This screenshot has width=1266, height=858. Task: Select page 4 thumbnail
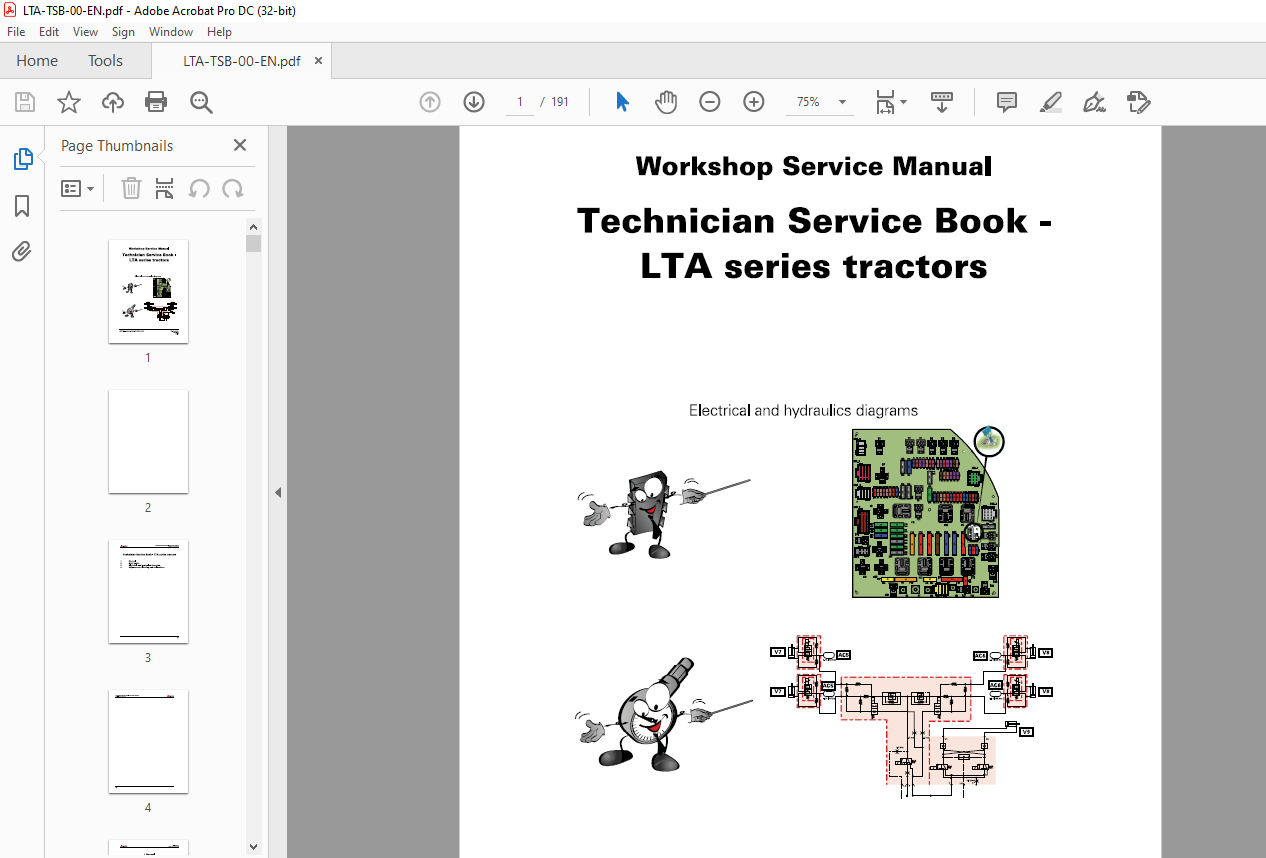coord(148,741)
